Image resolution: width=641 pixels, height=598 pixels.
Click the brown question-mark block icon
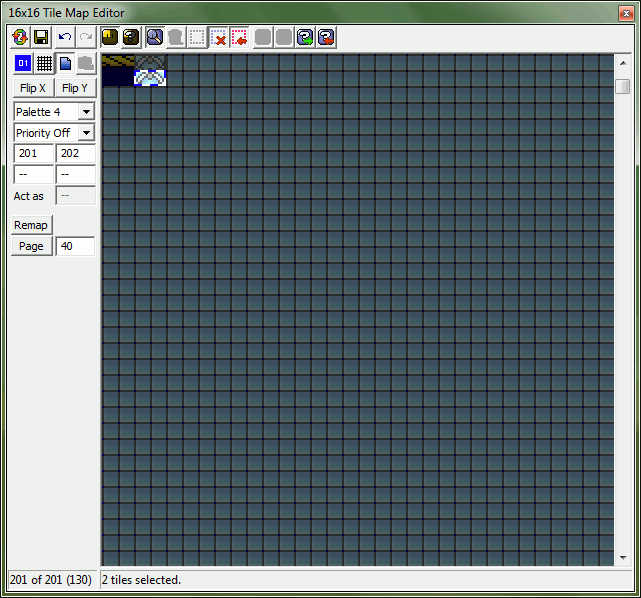(131, 38)
